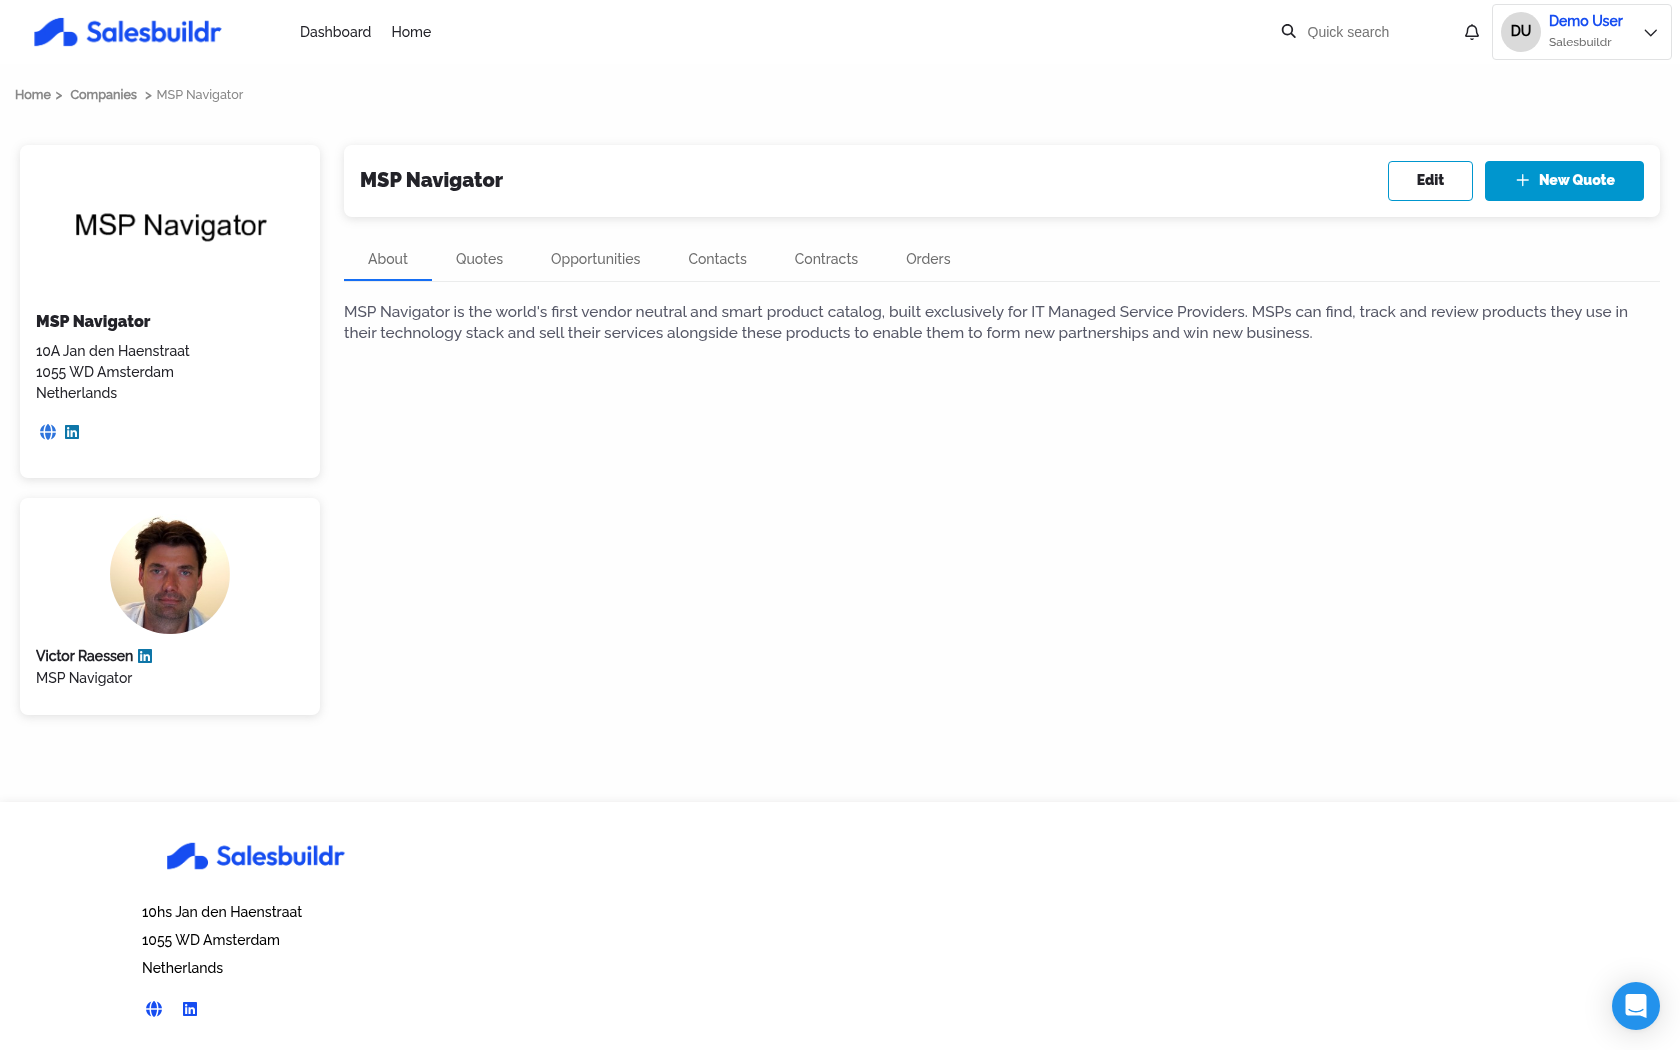
Task: Click footer '10hs Jan den Haenstraat' text
Action: click(x=222, y=912)
